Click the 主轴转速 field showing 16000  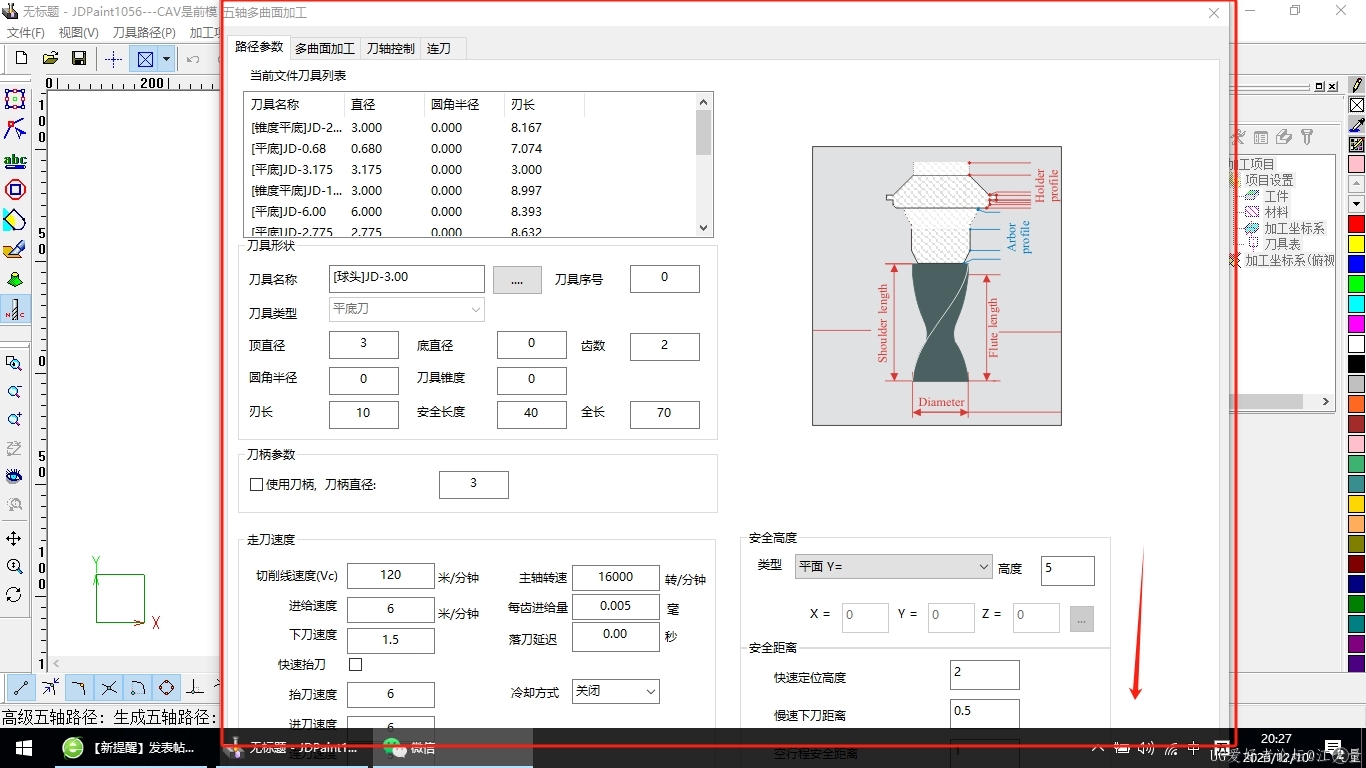[x=616, y=577]
